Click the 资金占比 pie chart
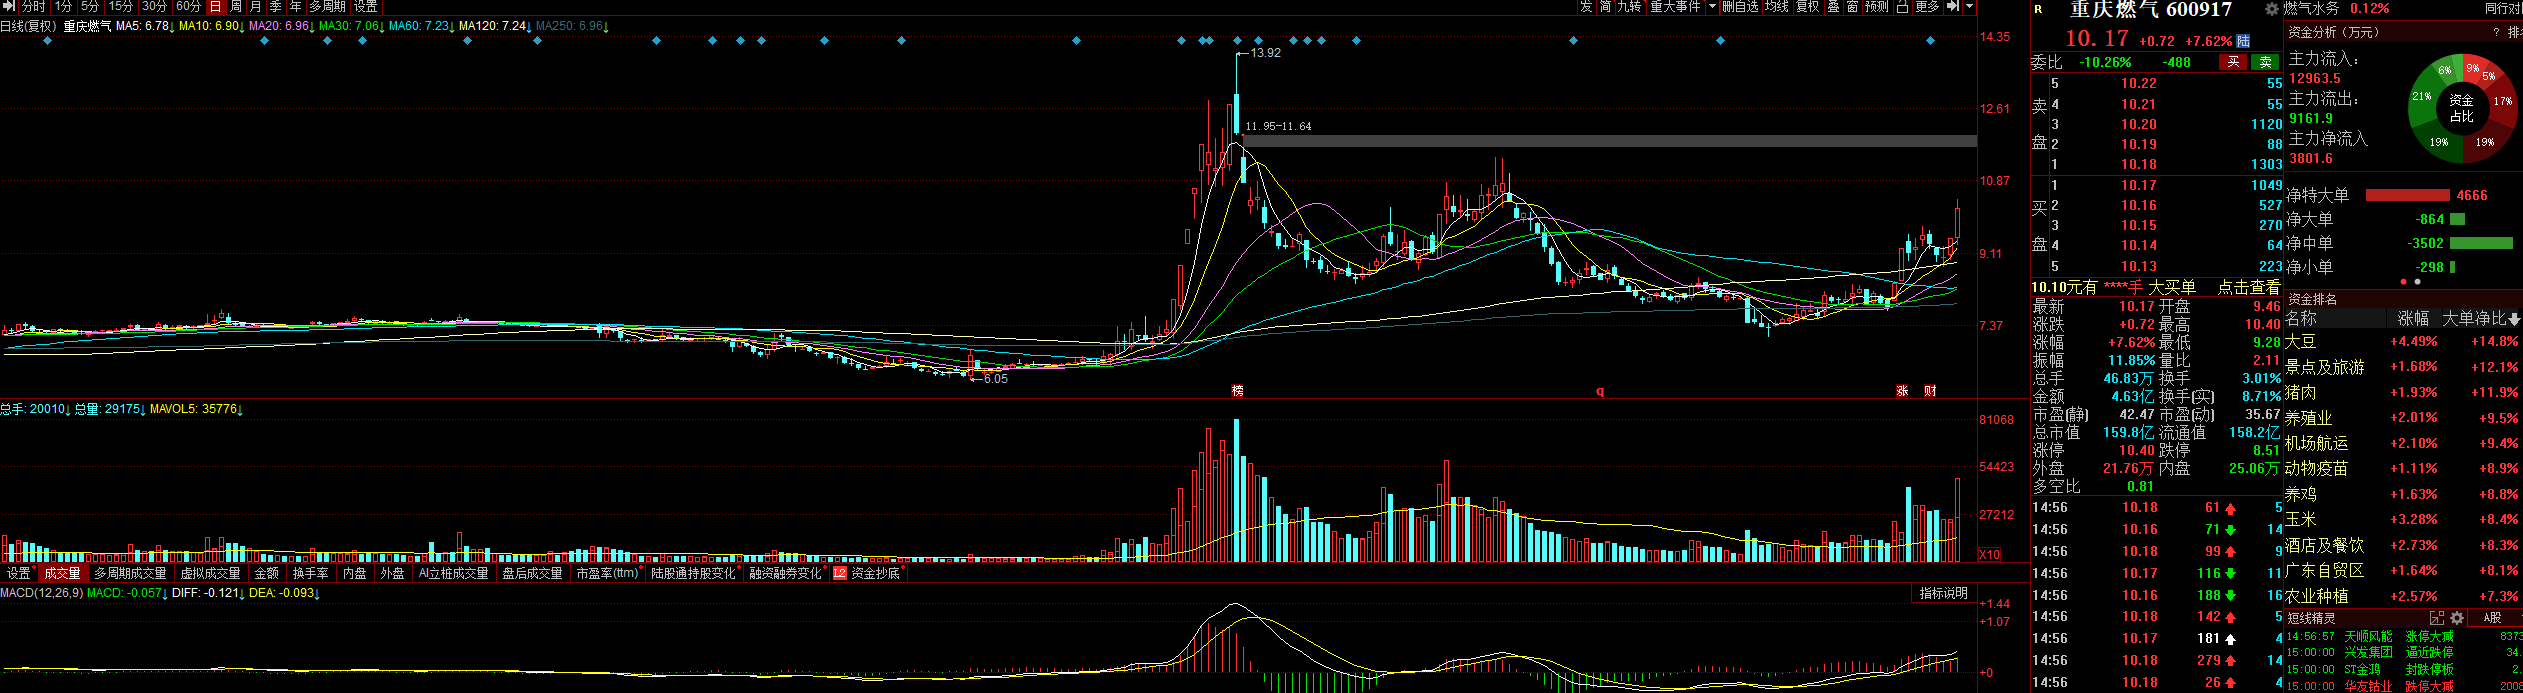The width and height of the screenshot is (2523, 693). 2461,109
